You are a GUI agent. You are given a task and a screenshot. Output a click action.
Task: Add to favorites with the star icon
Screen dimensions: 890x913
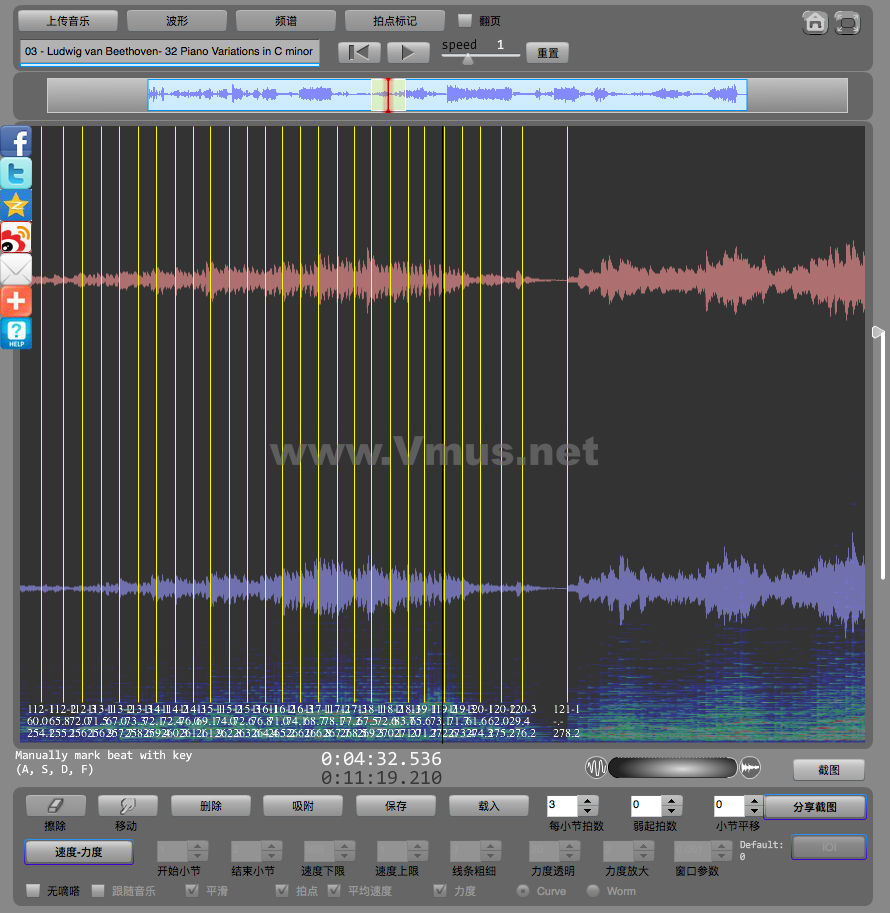coord(16,204)
